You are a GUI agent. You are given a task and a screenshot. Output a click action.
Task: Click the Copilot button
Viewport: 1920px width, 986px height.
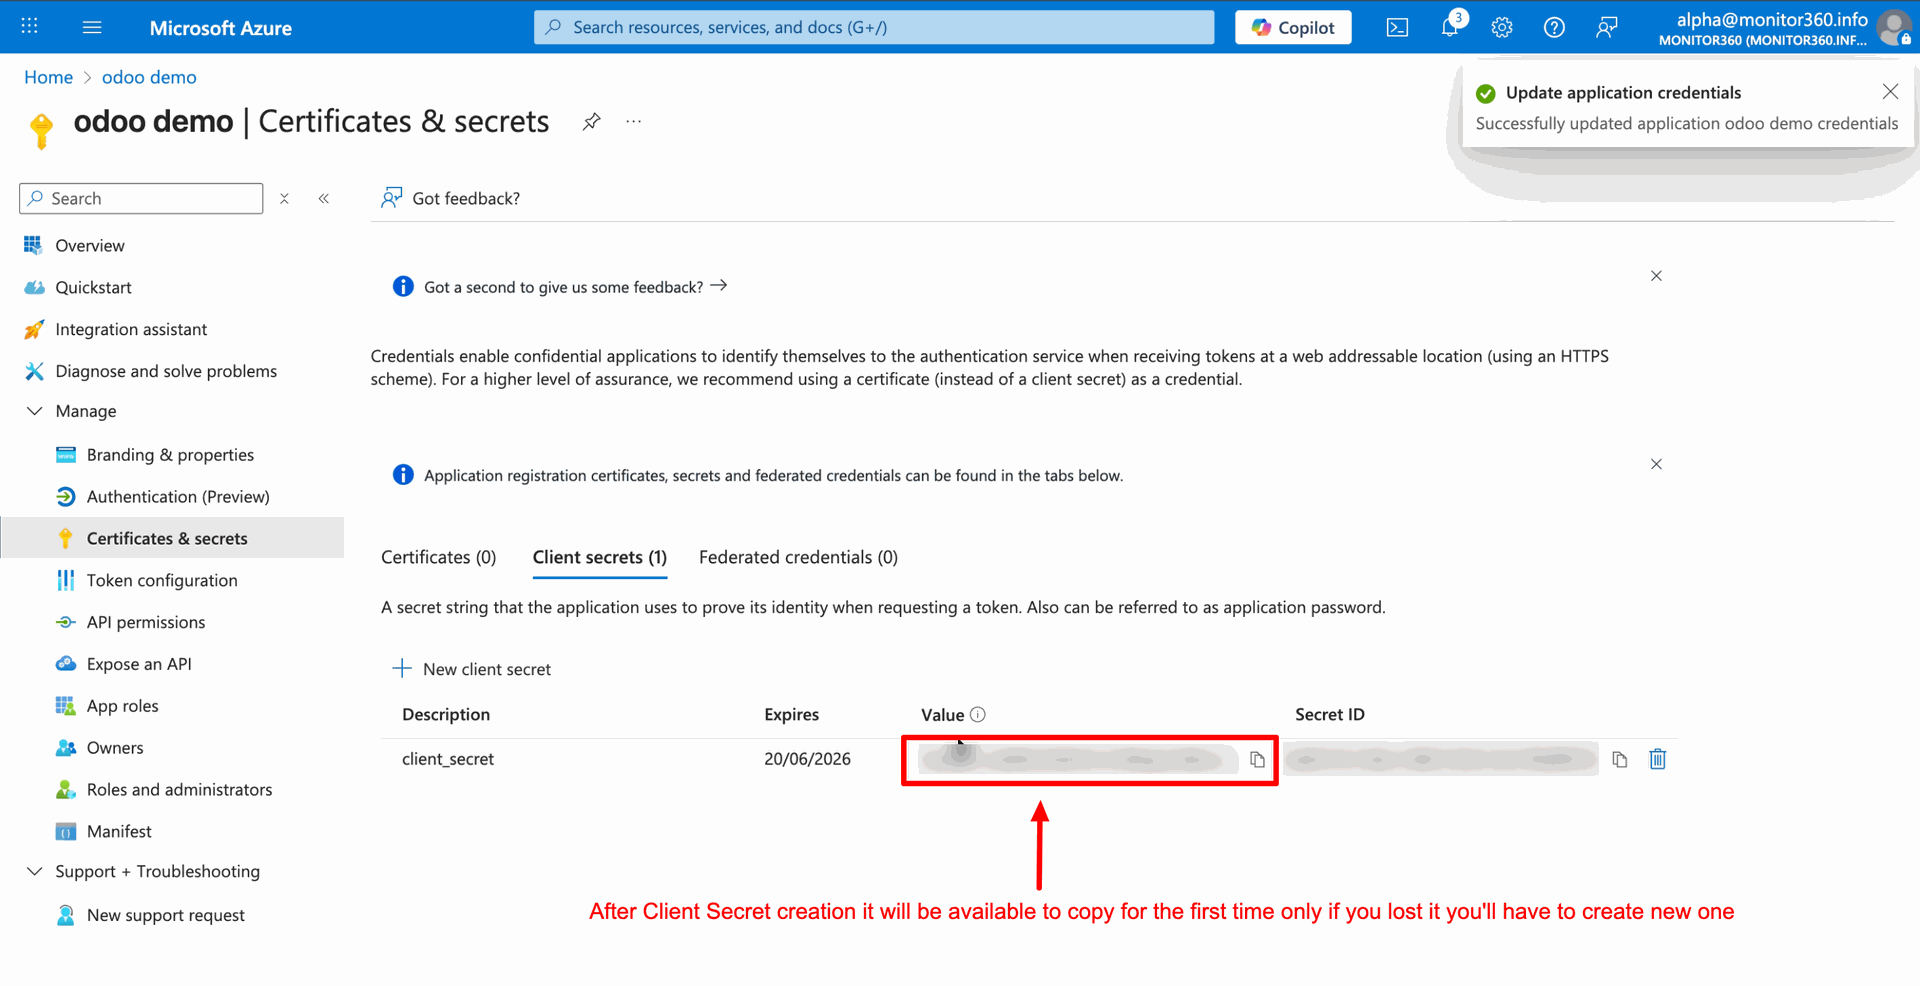(x=1293, y=27)
